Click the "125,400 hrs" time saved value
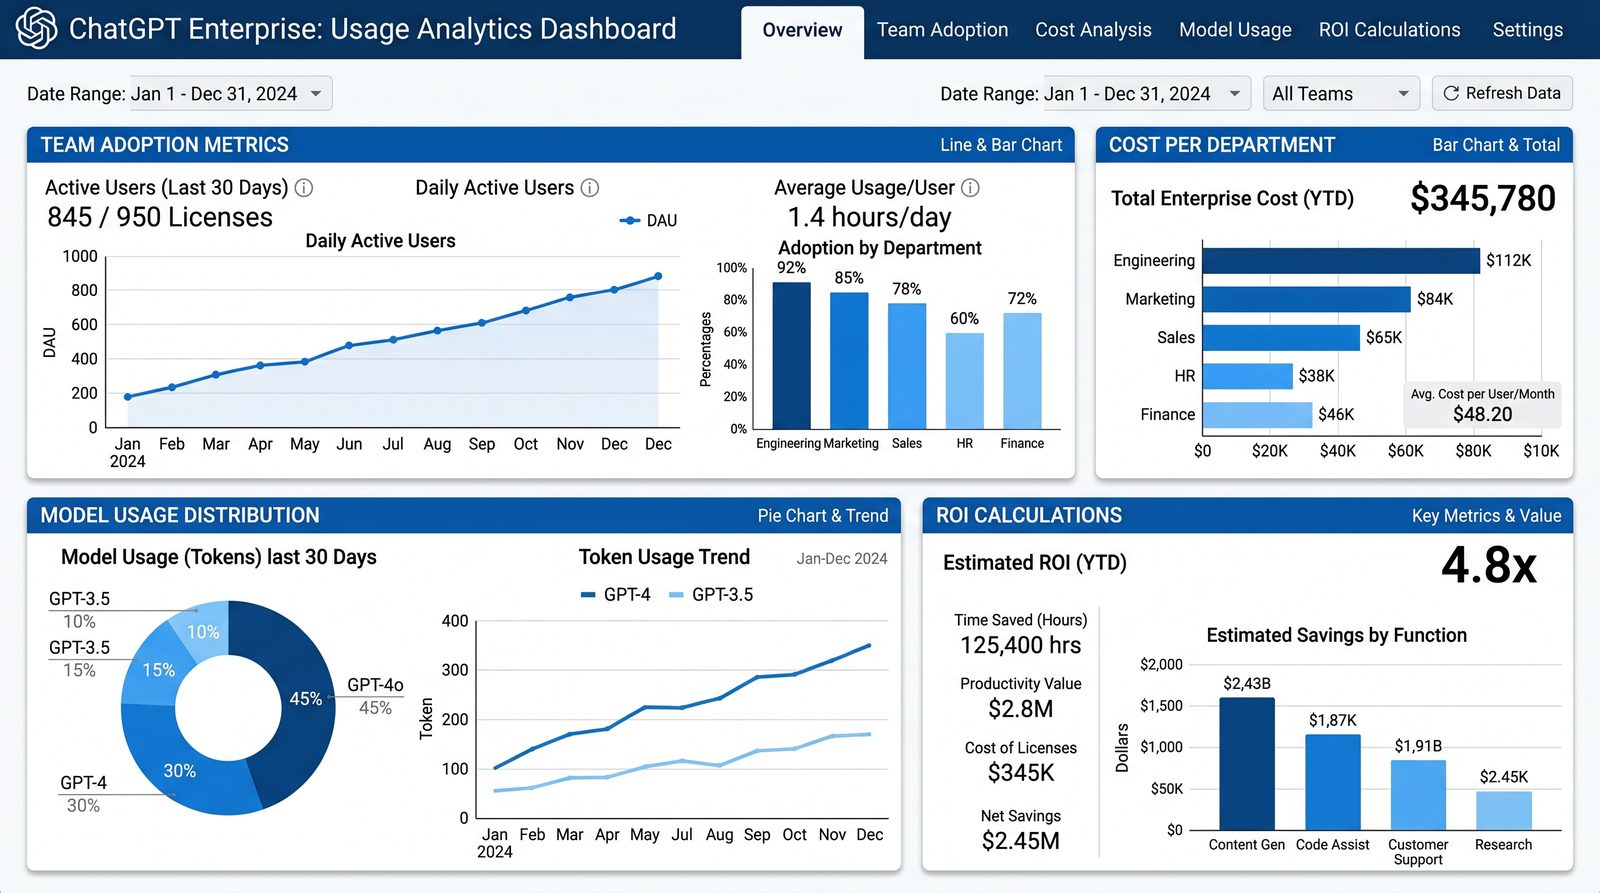 1021,646
